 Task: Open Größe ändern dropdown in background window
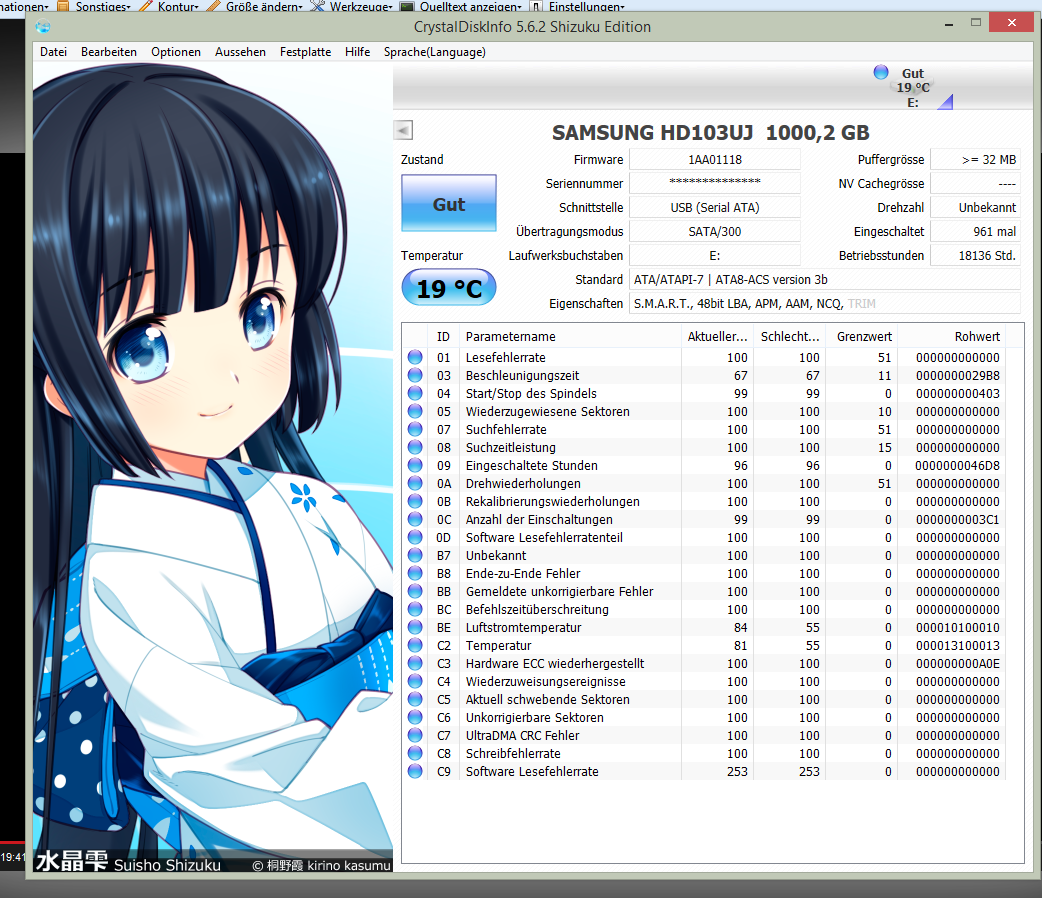(255, 6)
